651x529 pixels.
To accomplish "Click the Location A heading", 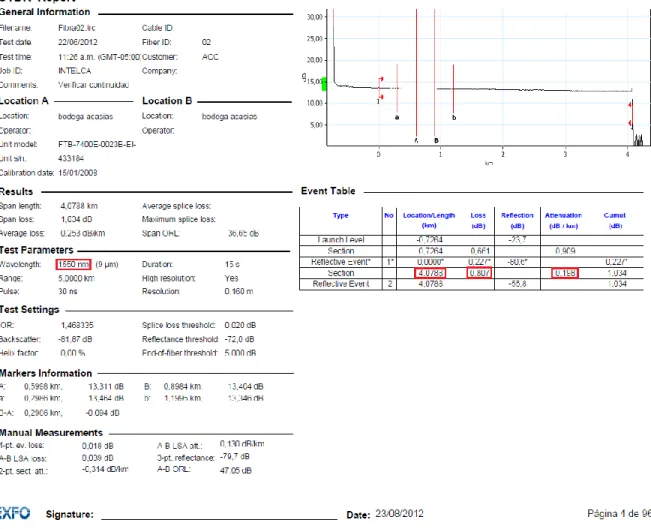I will point(24,101).
